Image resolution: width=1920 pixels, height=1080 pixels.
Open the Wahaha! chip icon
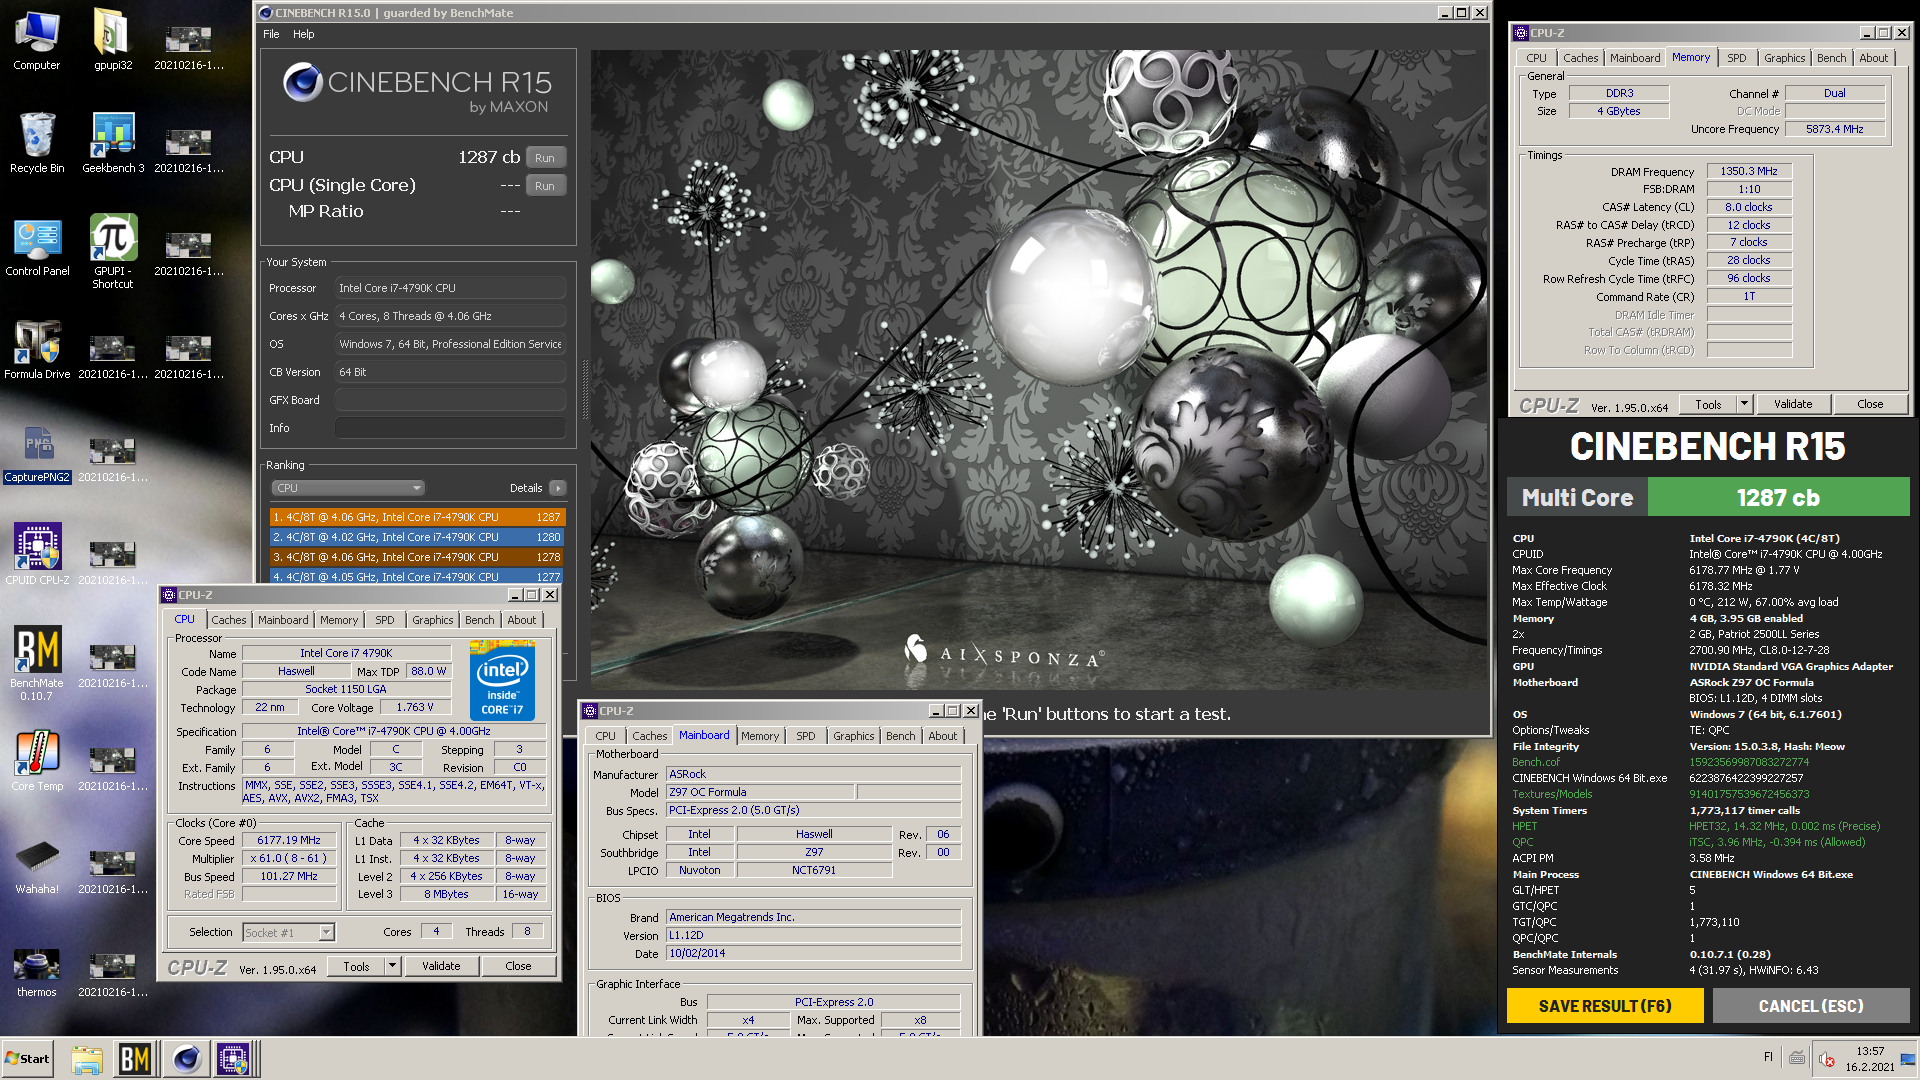37,866
